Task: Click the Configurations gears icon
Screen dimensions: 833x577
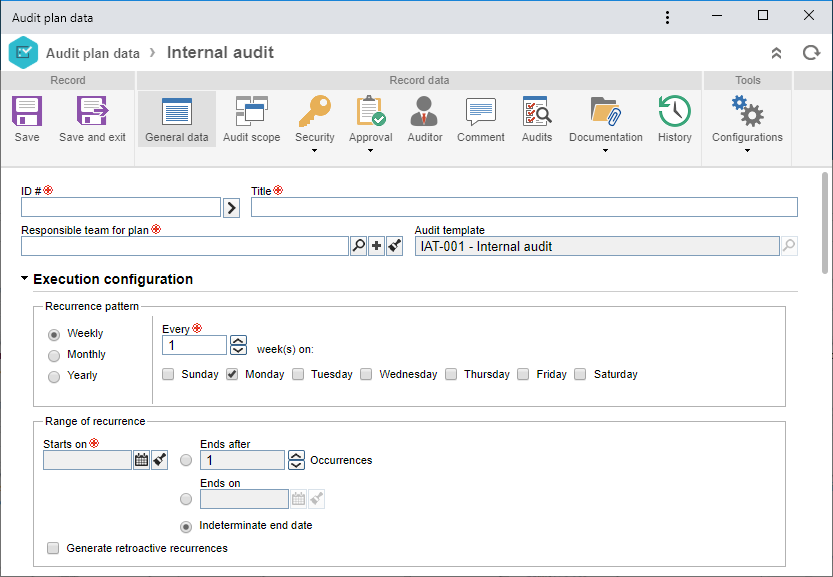Action: [747, 111]
